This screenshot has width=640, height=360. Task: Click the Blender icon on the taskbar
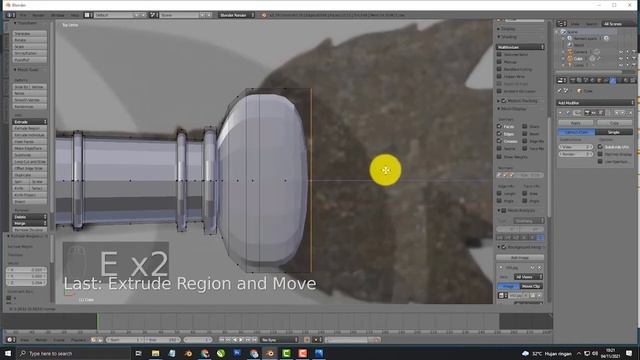[x=270, y=353]
